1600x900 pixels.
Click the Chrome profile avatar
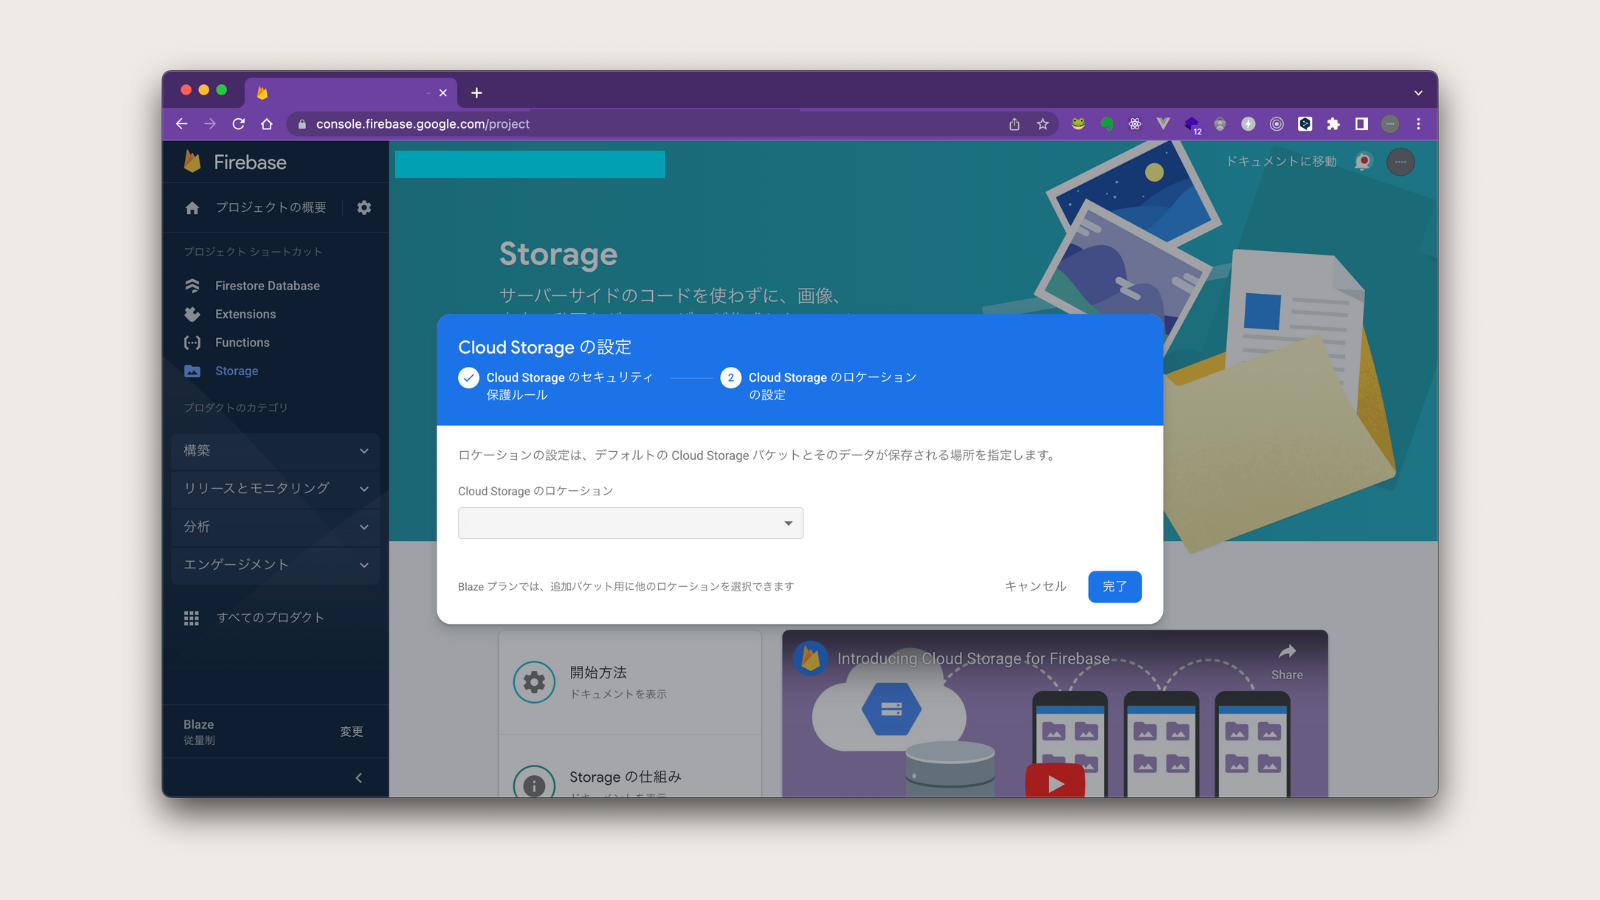[x=1390, y=124]
